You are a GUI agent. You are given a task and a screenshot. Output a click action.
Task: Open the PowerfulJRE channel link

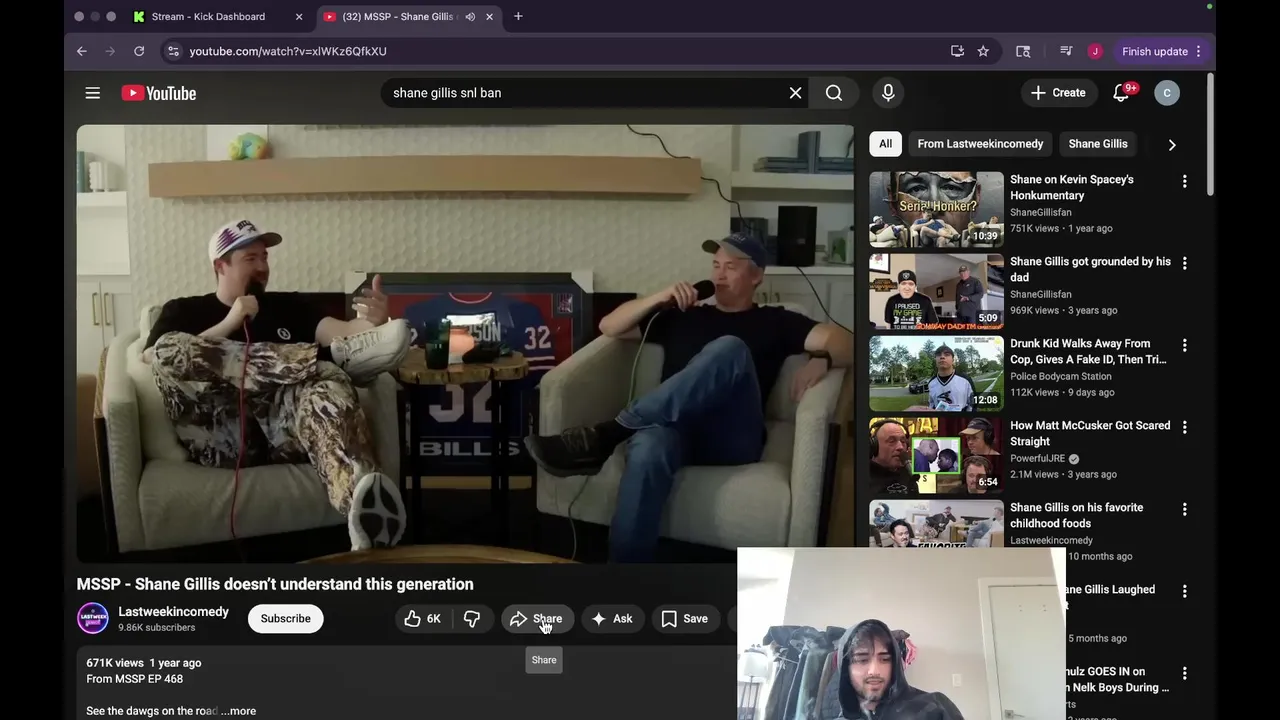[1038, 458]
